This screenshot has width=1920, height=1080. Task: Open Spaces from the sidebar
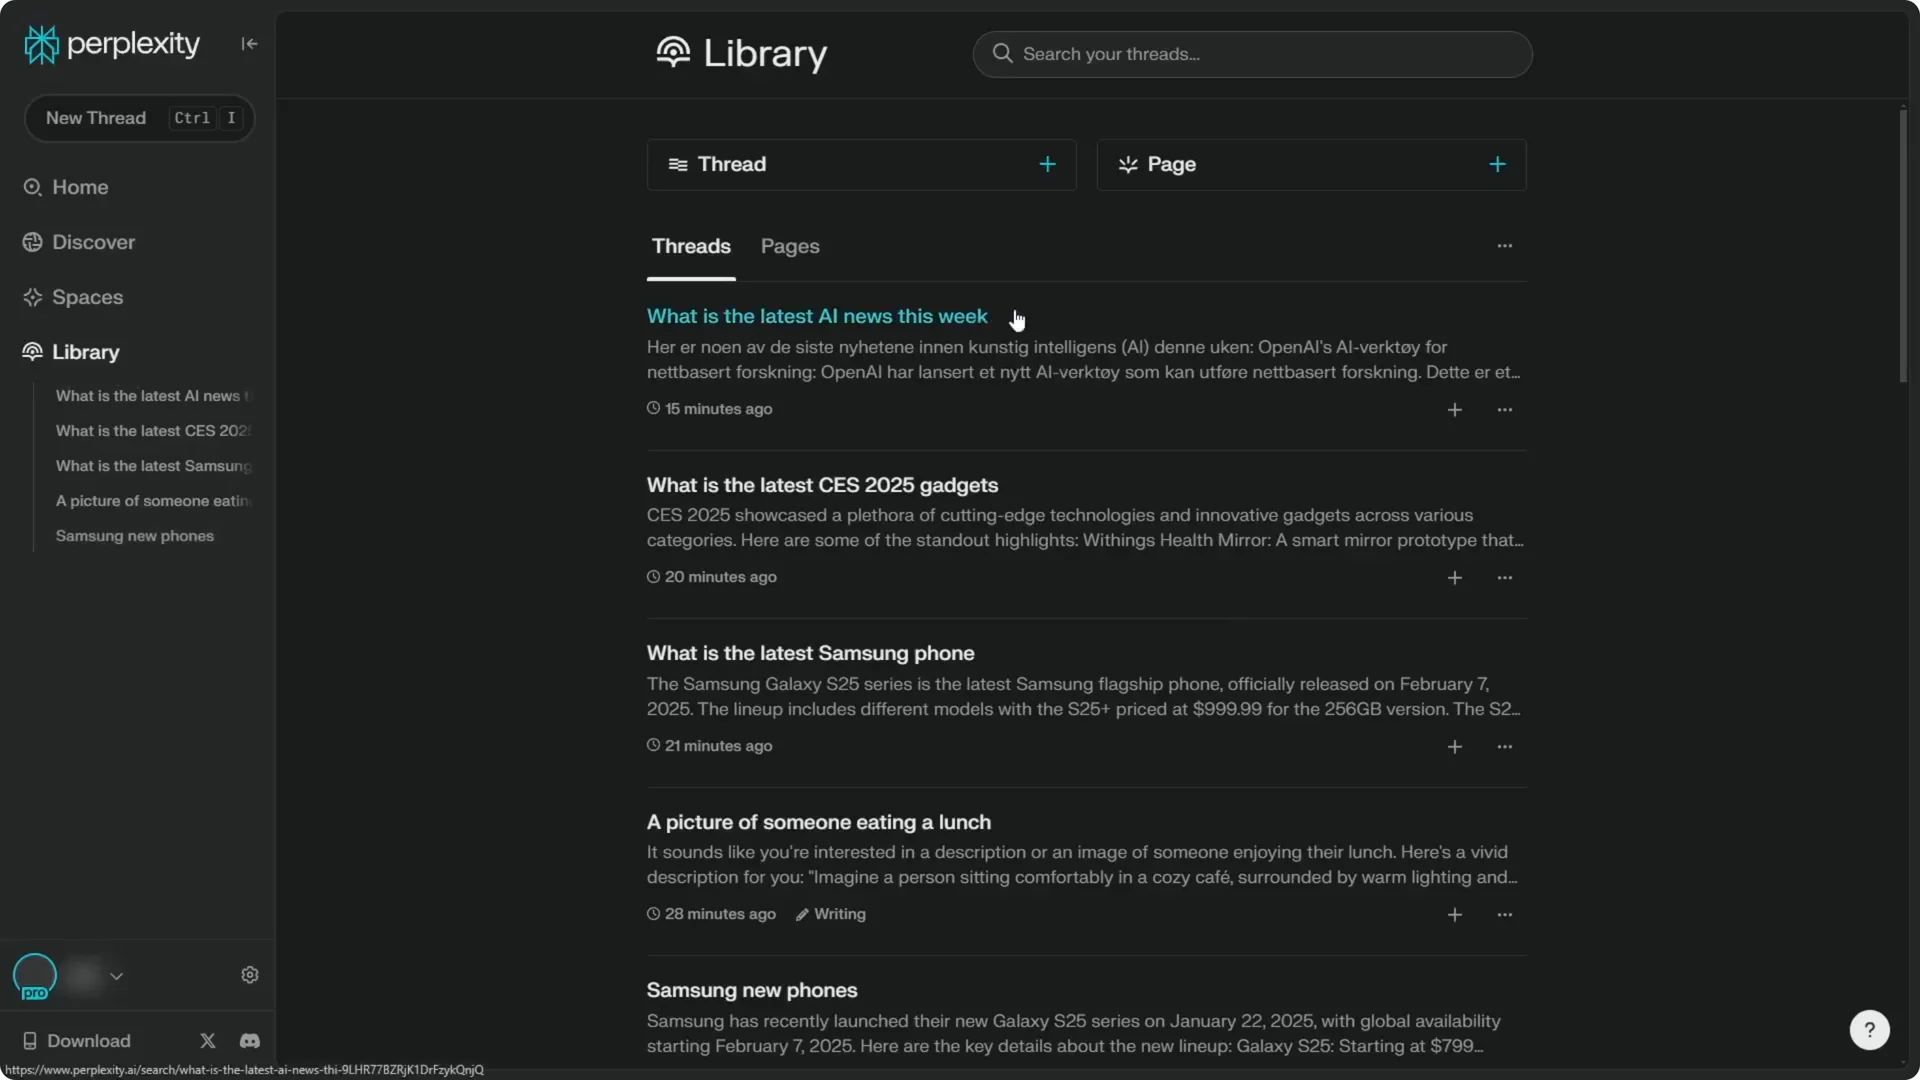pos(87,297)
